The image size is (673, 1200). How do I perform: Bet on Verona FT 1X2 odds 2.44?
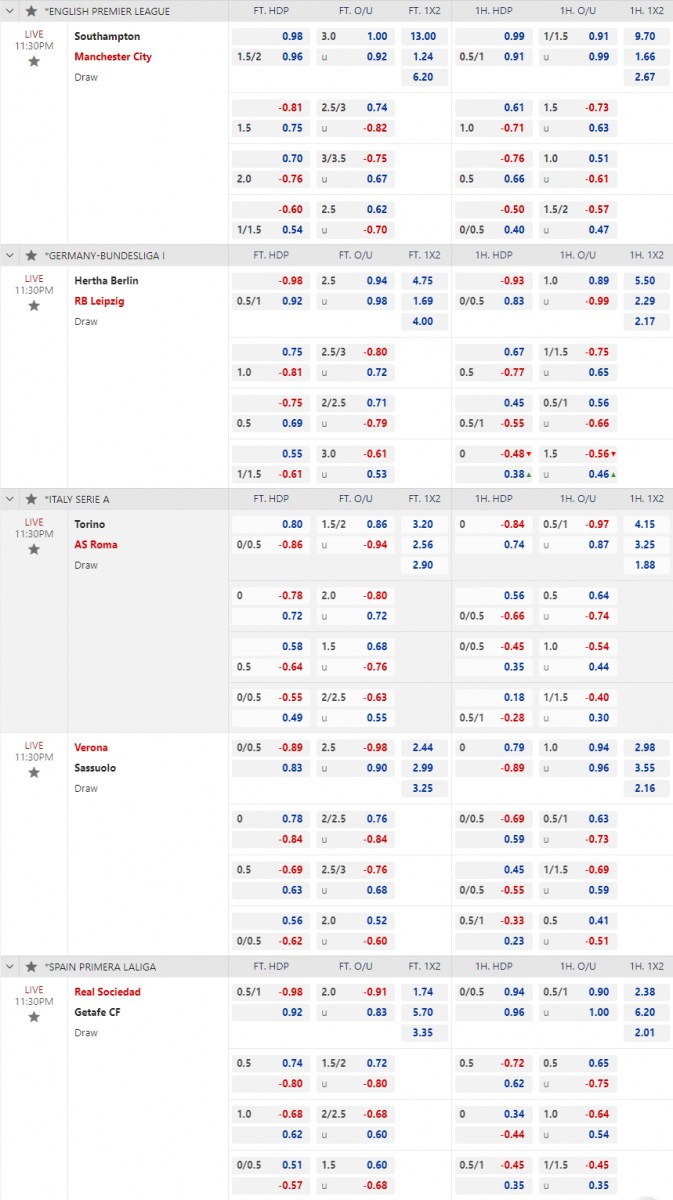[x=423, y=747]
